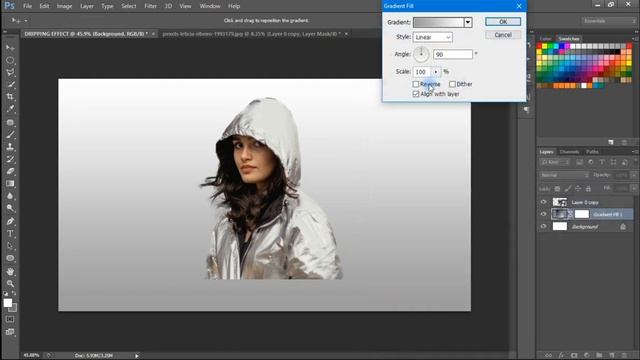This screenshot has width=640, height=360.
Task: Toggle Quick Mask mode in toolbar
Action: (x=10, y=319)
